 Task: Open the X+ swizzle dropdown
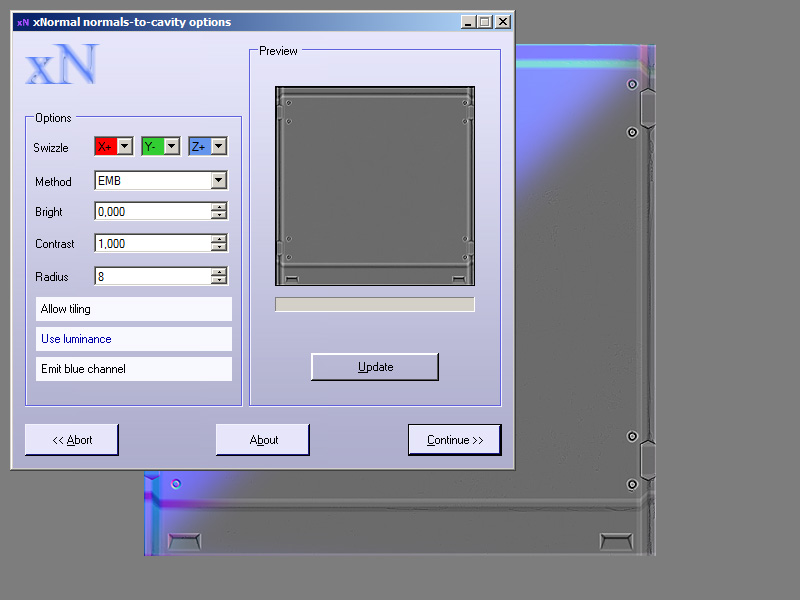(x=125, y=146)
